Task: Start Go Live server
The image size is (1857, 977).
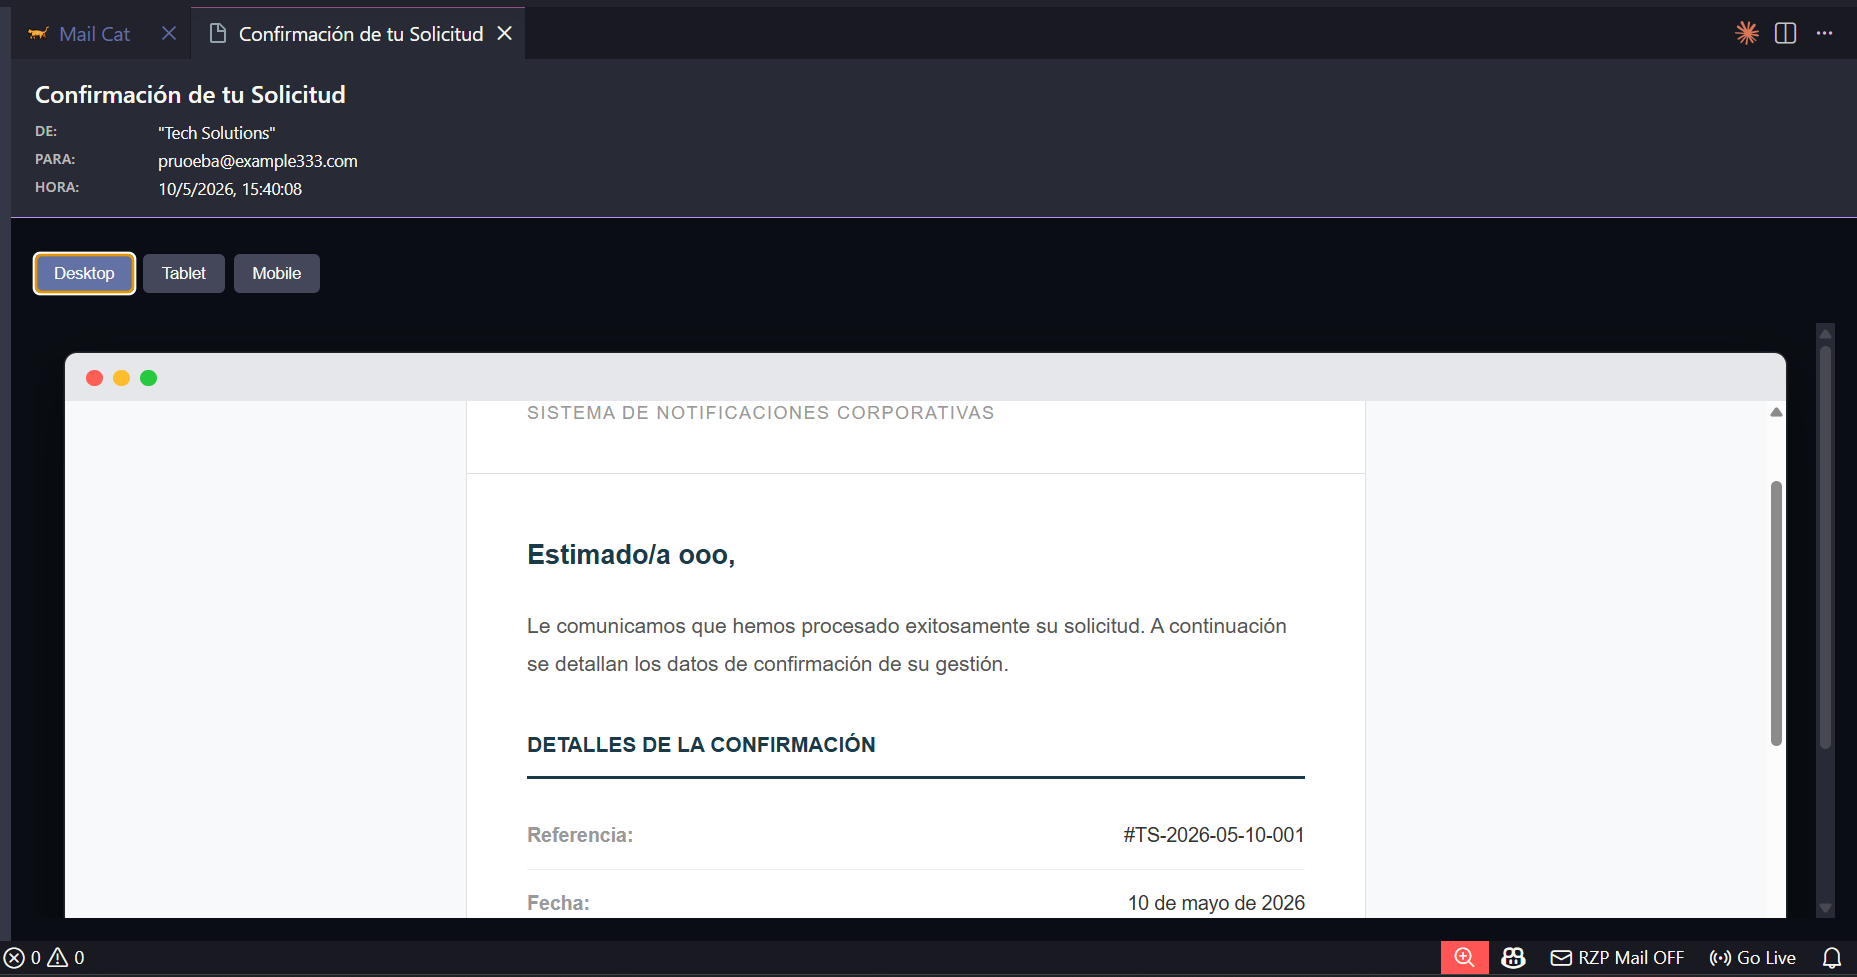Action: click(1752, 958)
